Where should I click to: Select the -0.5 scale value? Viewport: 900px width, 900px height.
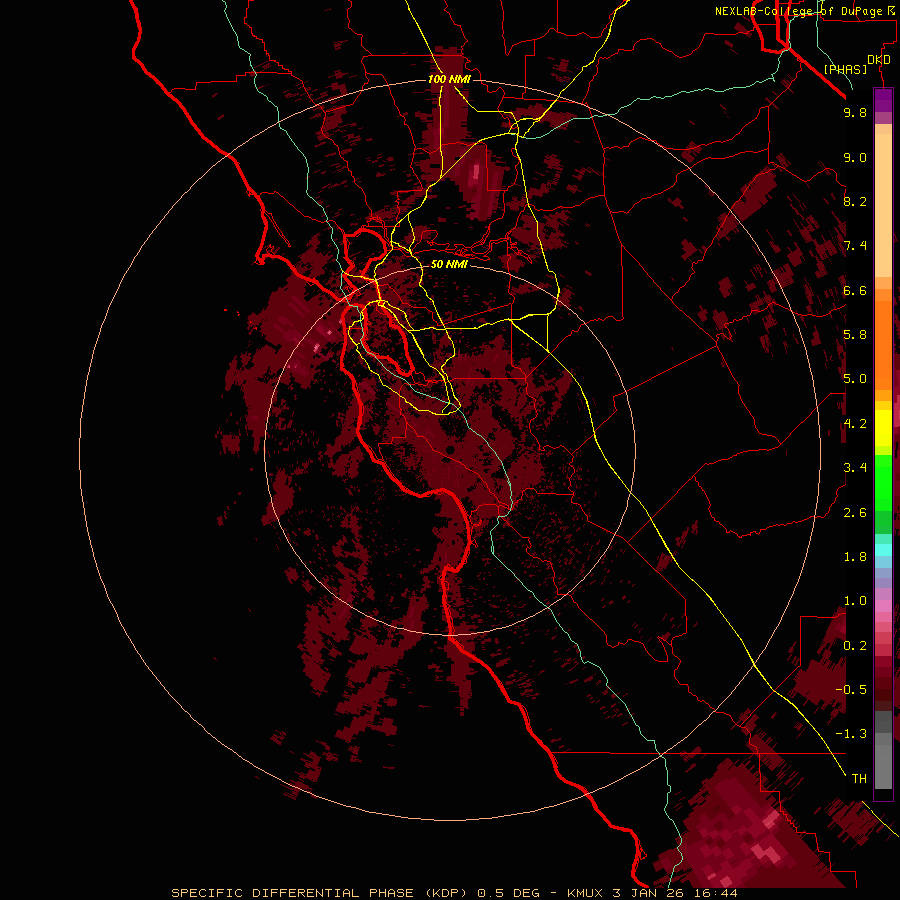click(x=851, y=689)
